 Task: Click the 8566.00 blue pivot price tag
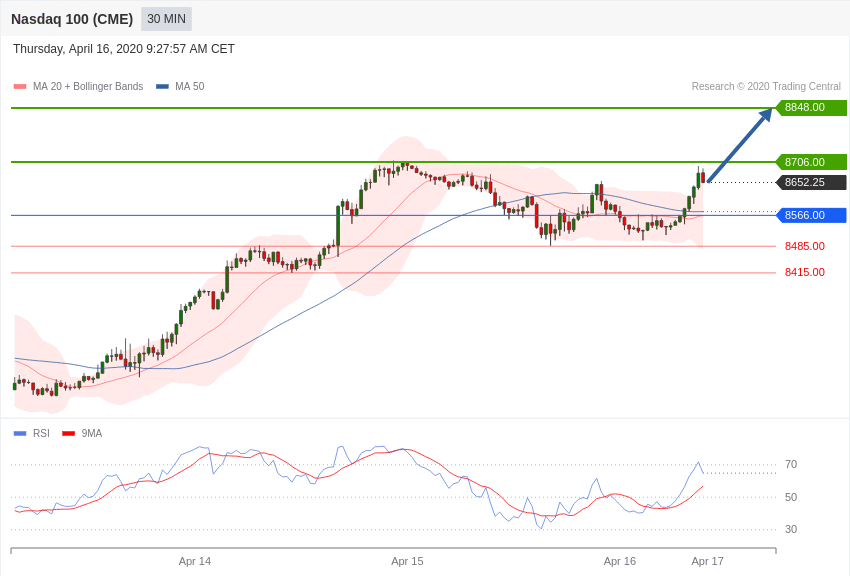point(811,215)
